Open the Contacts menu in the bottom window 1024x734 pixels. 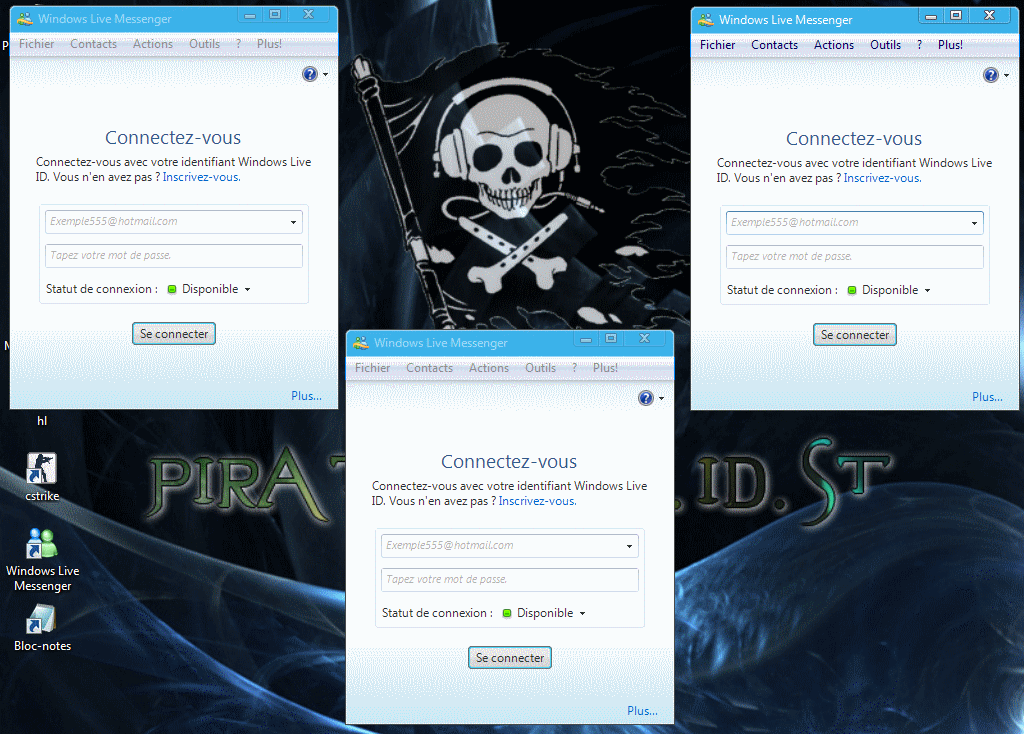pos(430,368)
